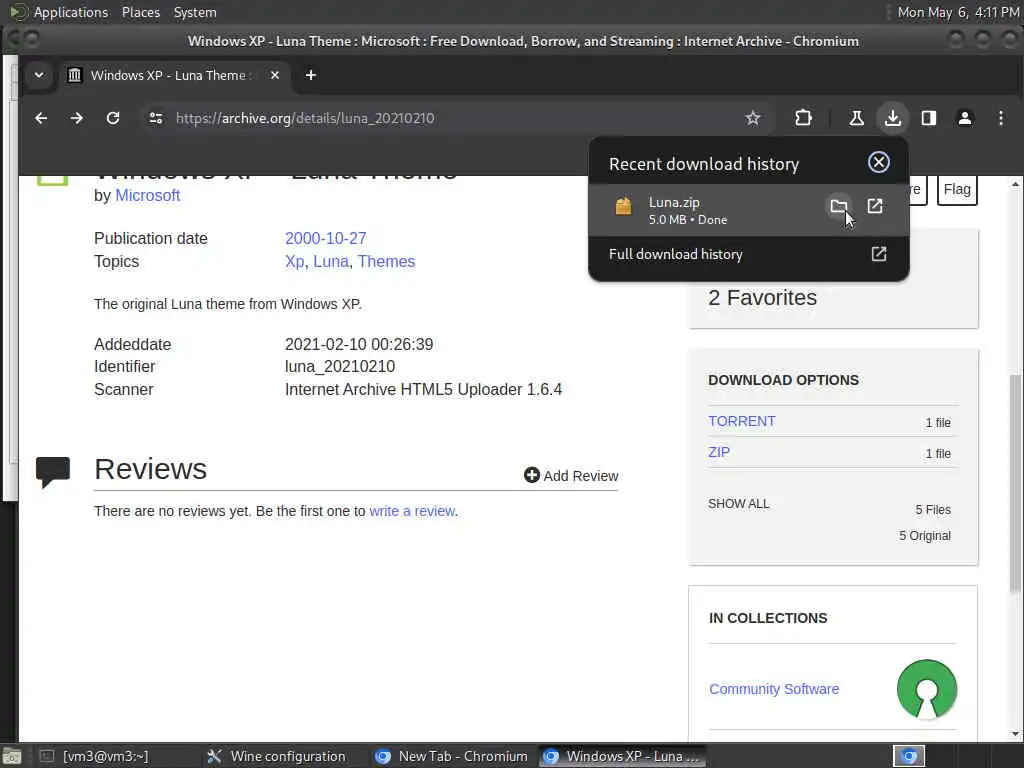Open the Places menu
The height and width of the screenshot is (768, 1024).
tap(140, 12)
